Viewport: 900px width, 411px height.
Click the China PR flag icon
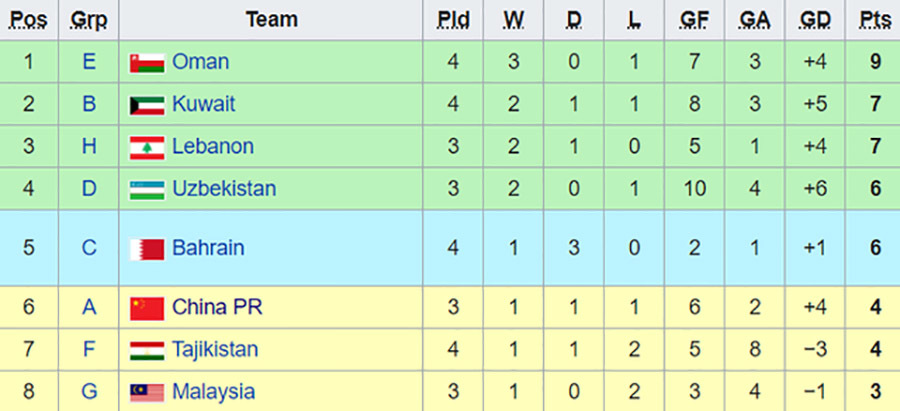tap(146, 308)
